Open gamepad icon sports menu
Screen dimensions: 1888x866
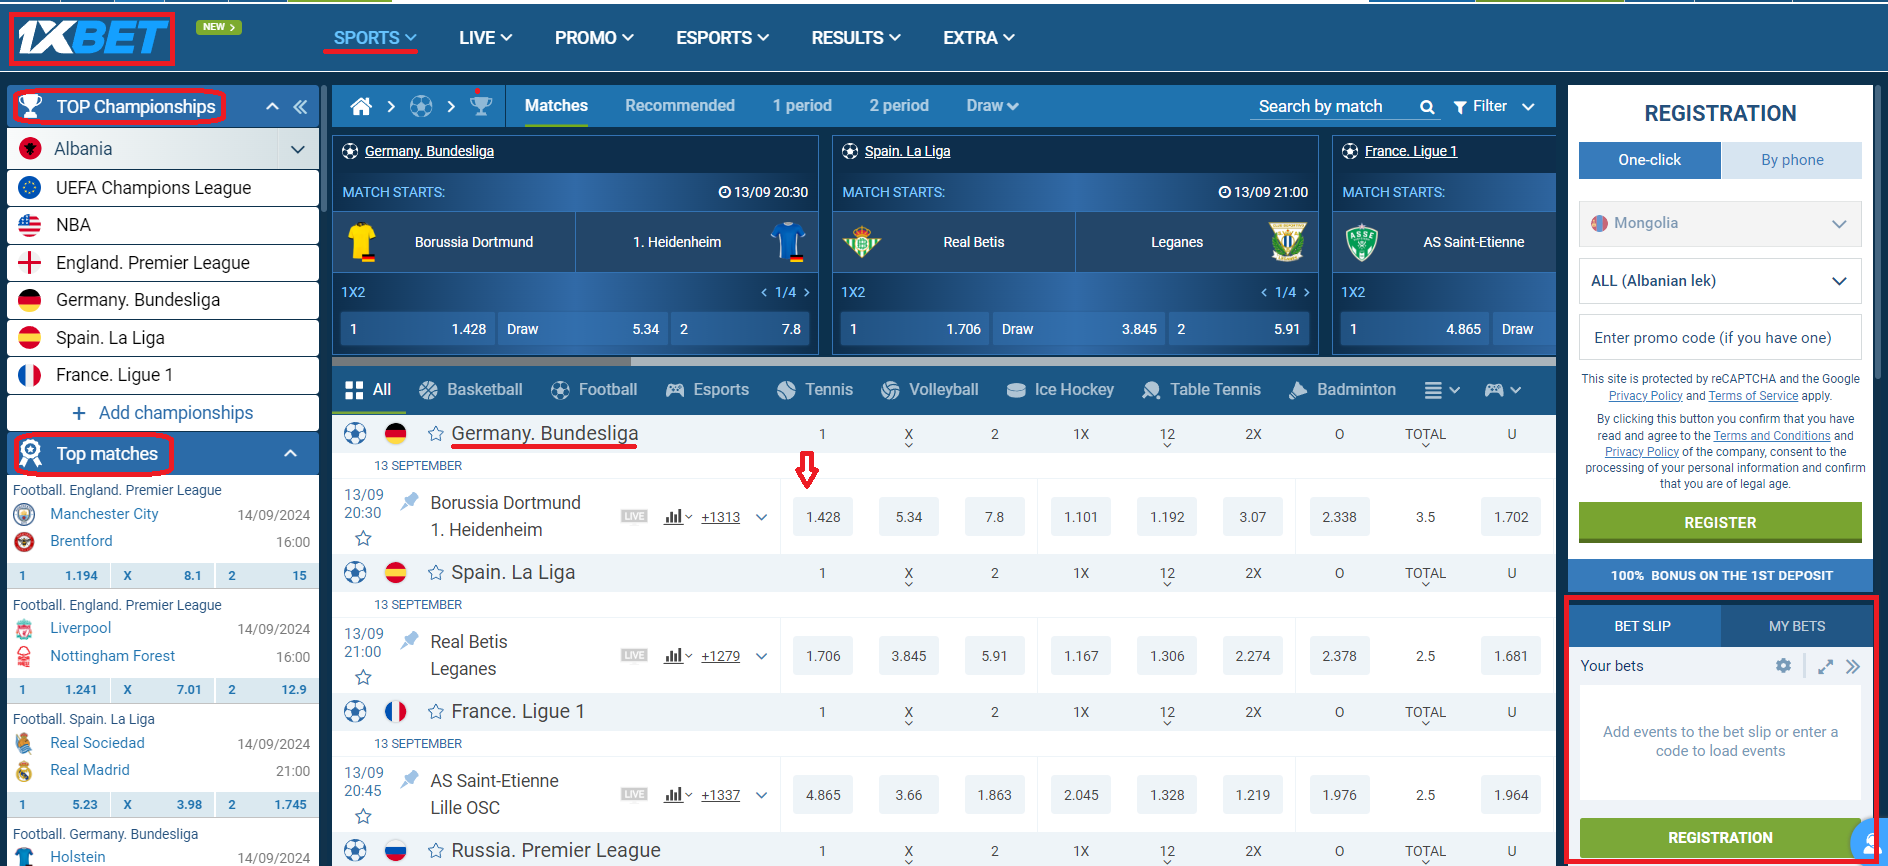[1503, 390]
